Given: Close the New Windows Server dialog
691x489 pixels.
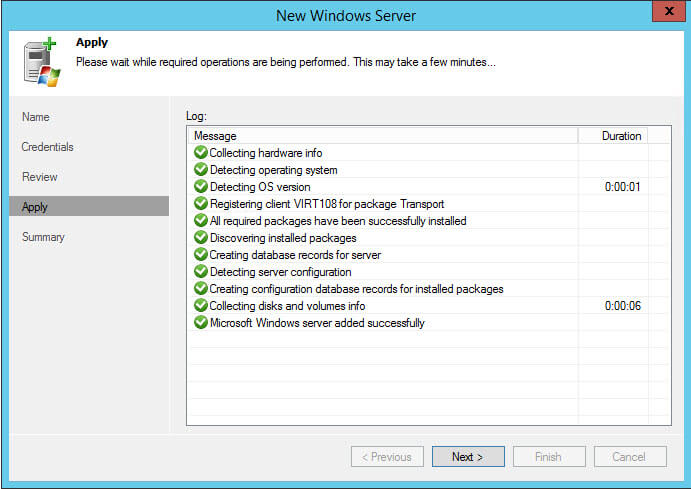Looking at the screenshot, I should coord(665,12).
